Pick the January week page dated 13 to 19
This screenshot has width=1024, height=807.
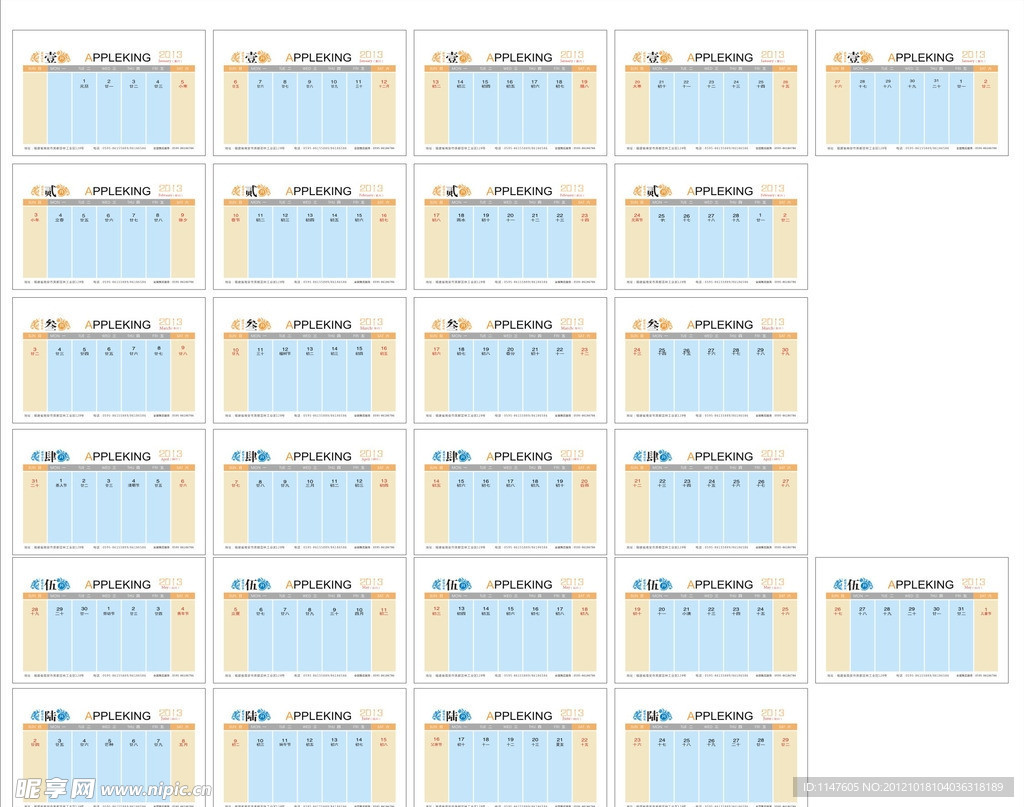(x=510, y=93)
